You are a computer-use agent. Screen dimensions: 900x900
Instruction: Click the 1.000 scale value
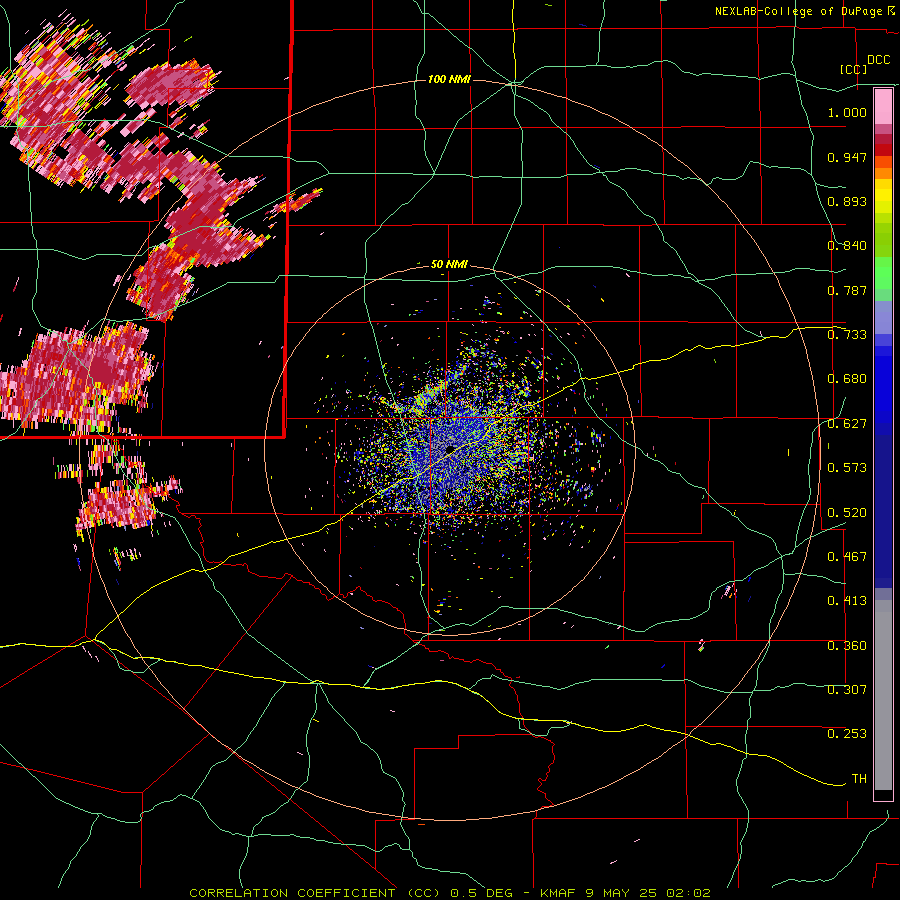point(847,112)
